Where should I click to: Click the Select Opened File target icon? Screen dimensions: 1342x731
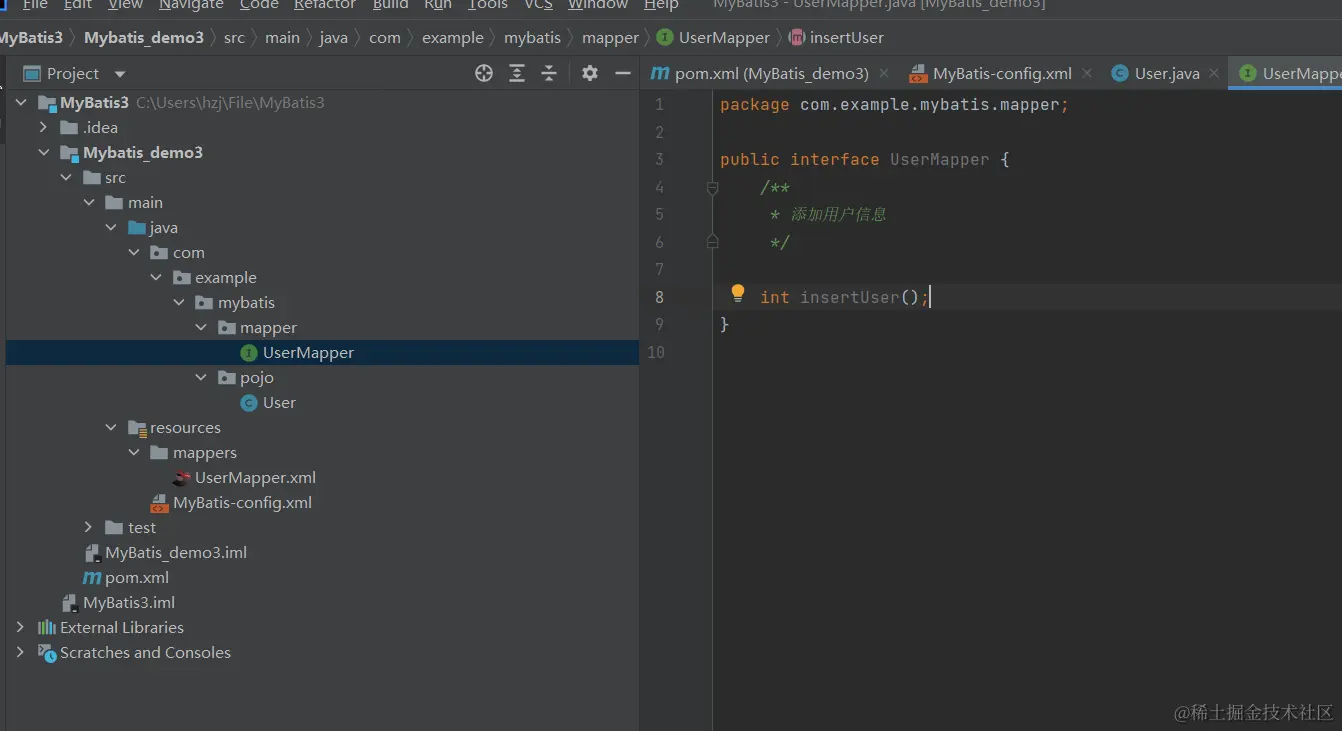(484, 73)
